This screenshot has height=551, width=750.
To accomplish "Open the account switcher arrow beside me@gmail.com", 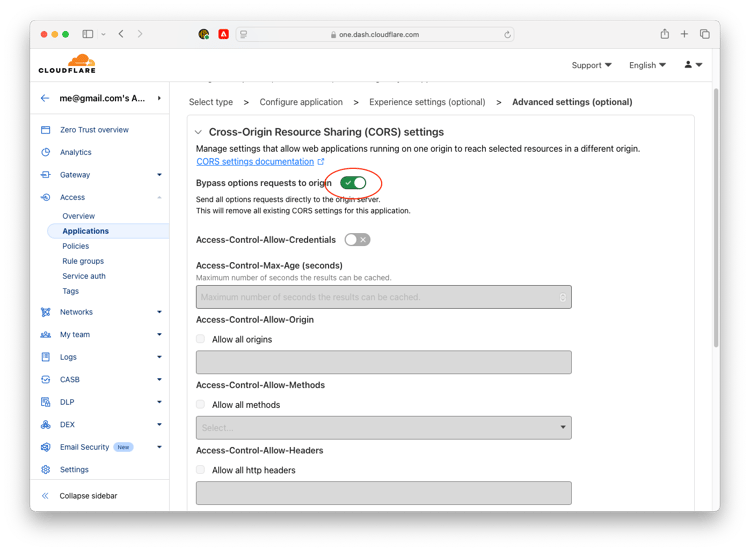I will tap(159, 98).
